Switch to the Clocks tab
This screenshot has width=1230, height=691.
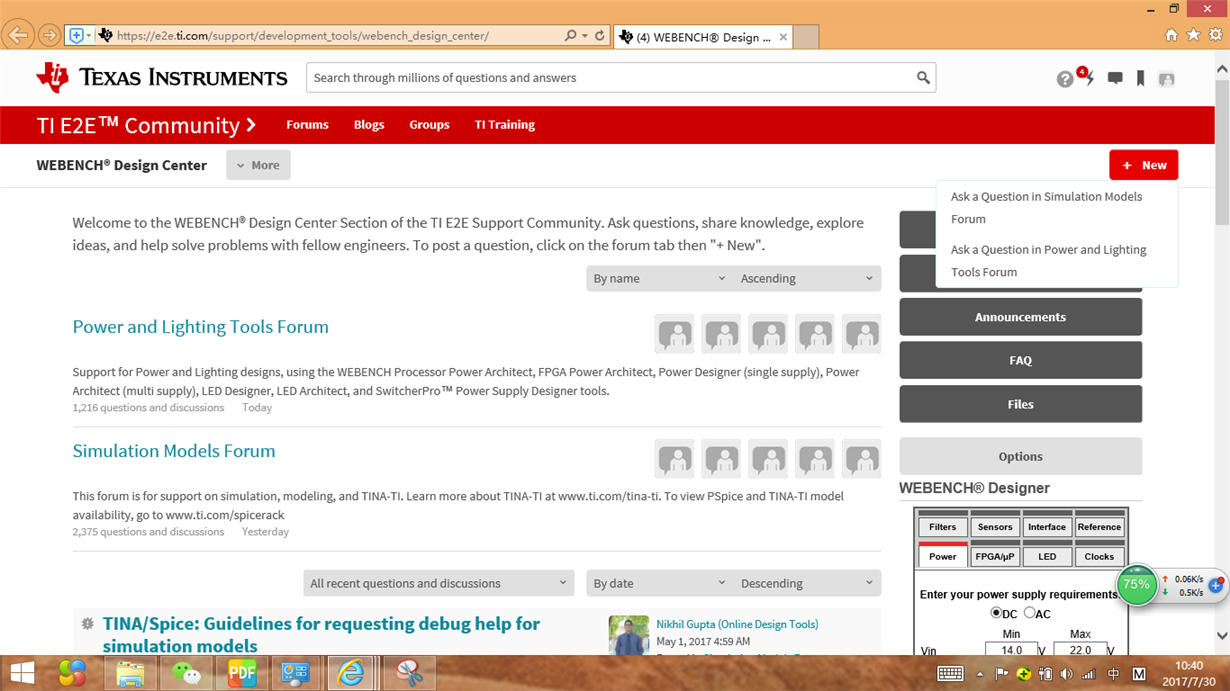click(1099, 556)
